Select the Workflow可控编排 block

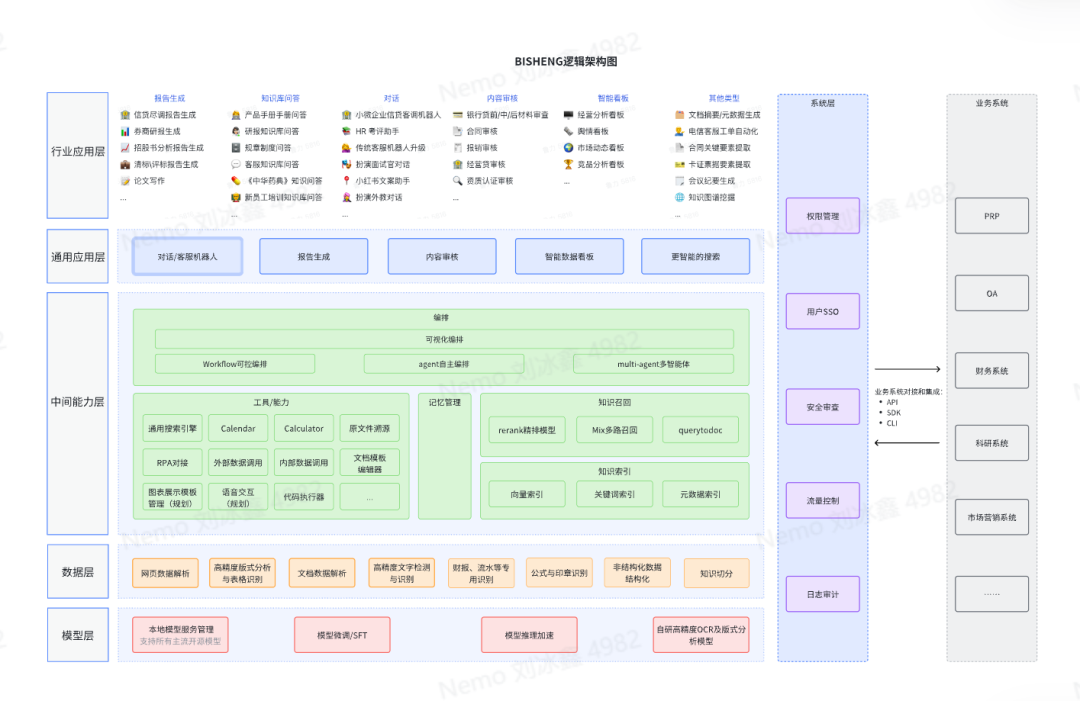235,364
